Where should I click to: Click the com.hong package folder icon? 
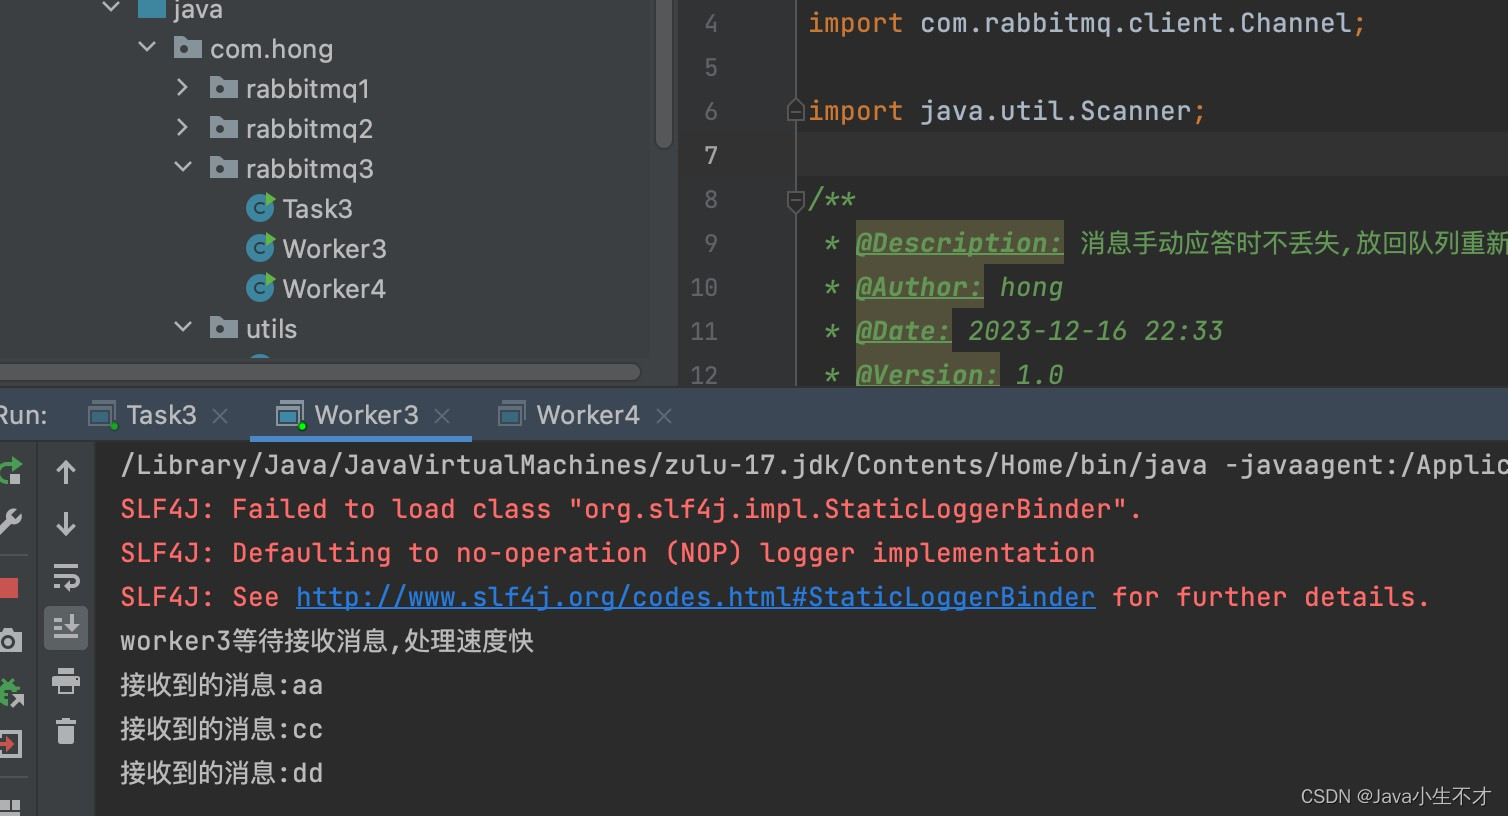tap(188, 48)
